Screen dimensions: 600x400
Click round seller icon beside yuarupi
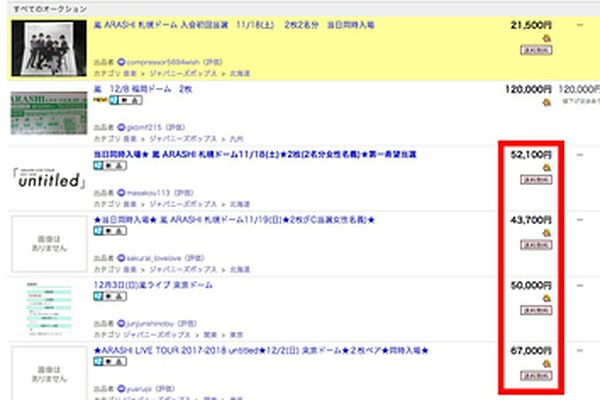click(x=121, y=389)
